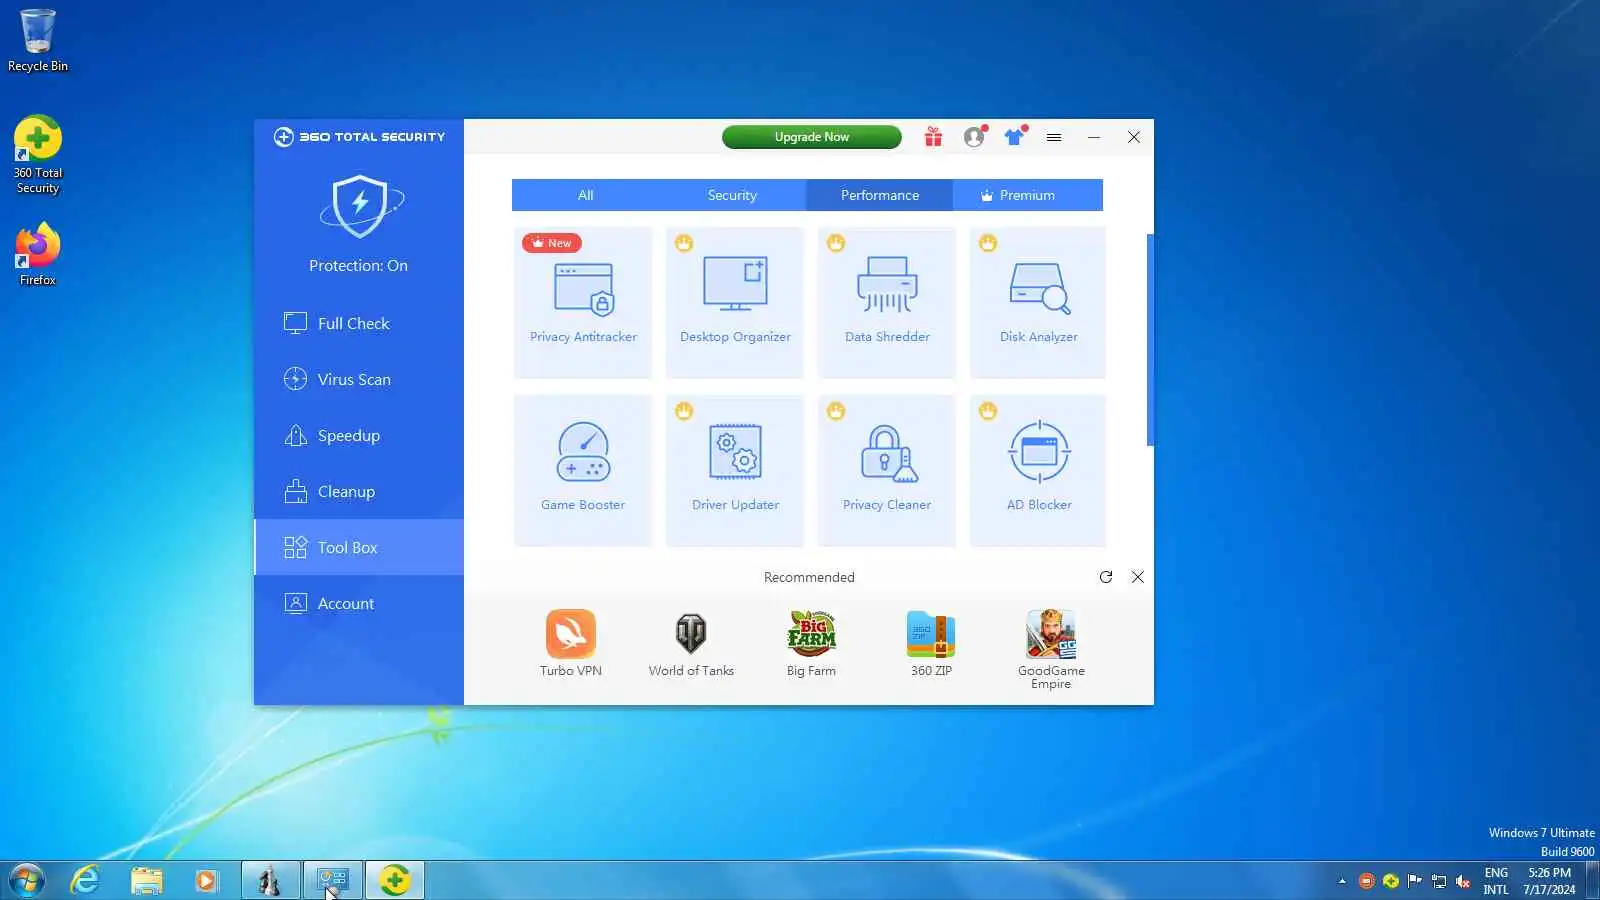1600x900 pixels.
Task: Click the Action Center flag tray icon
Action: point(1414,881)
